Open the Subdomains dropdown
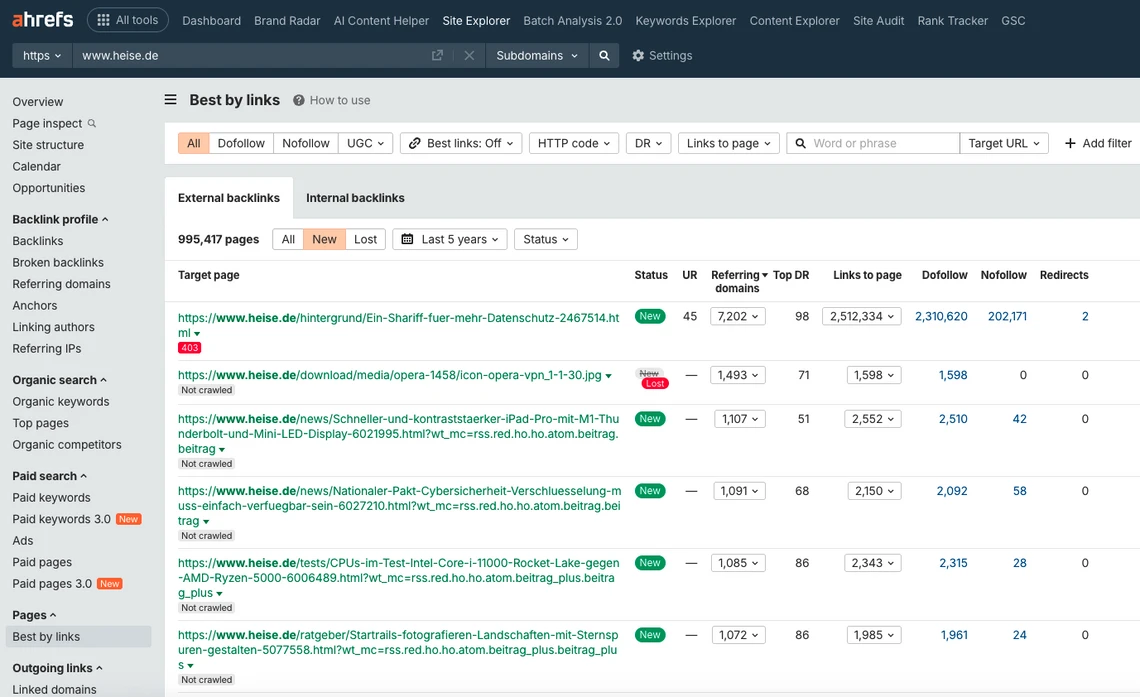The height and width of the screenshot is (697, 1140). (537, 56)
